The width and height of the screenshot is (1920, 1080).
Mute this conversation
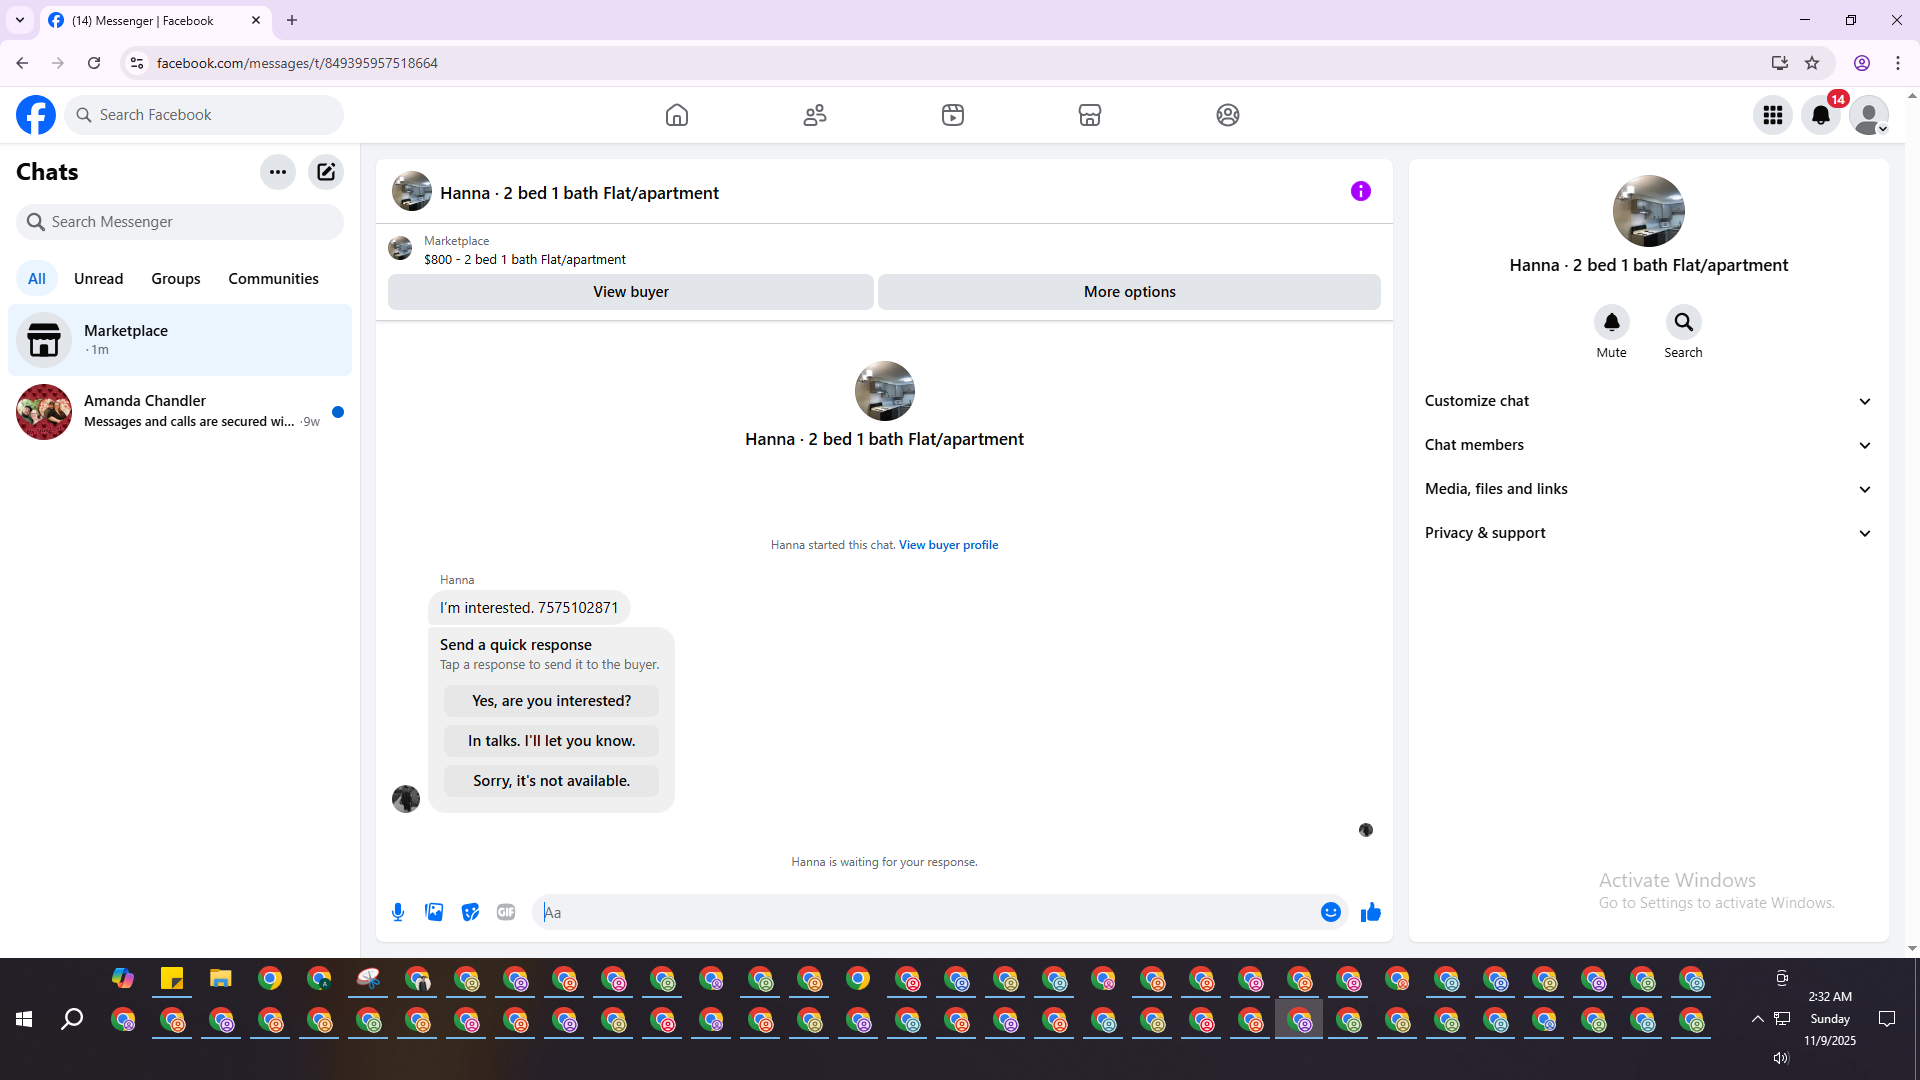[1611, 322]
